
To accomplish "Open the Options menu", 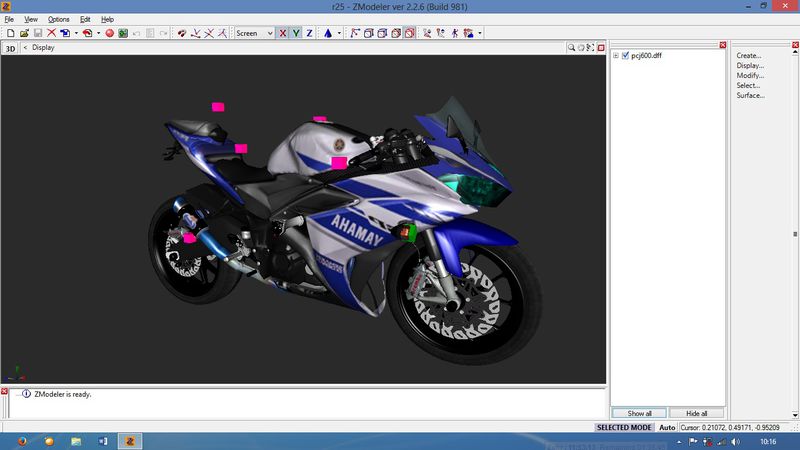I will [x=58, y=19].
